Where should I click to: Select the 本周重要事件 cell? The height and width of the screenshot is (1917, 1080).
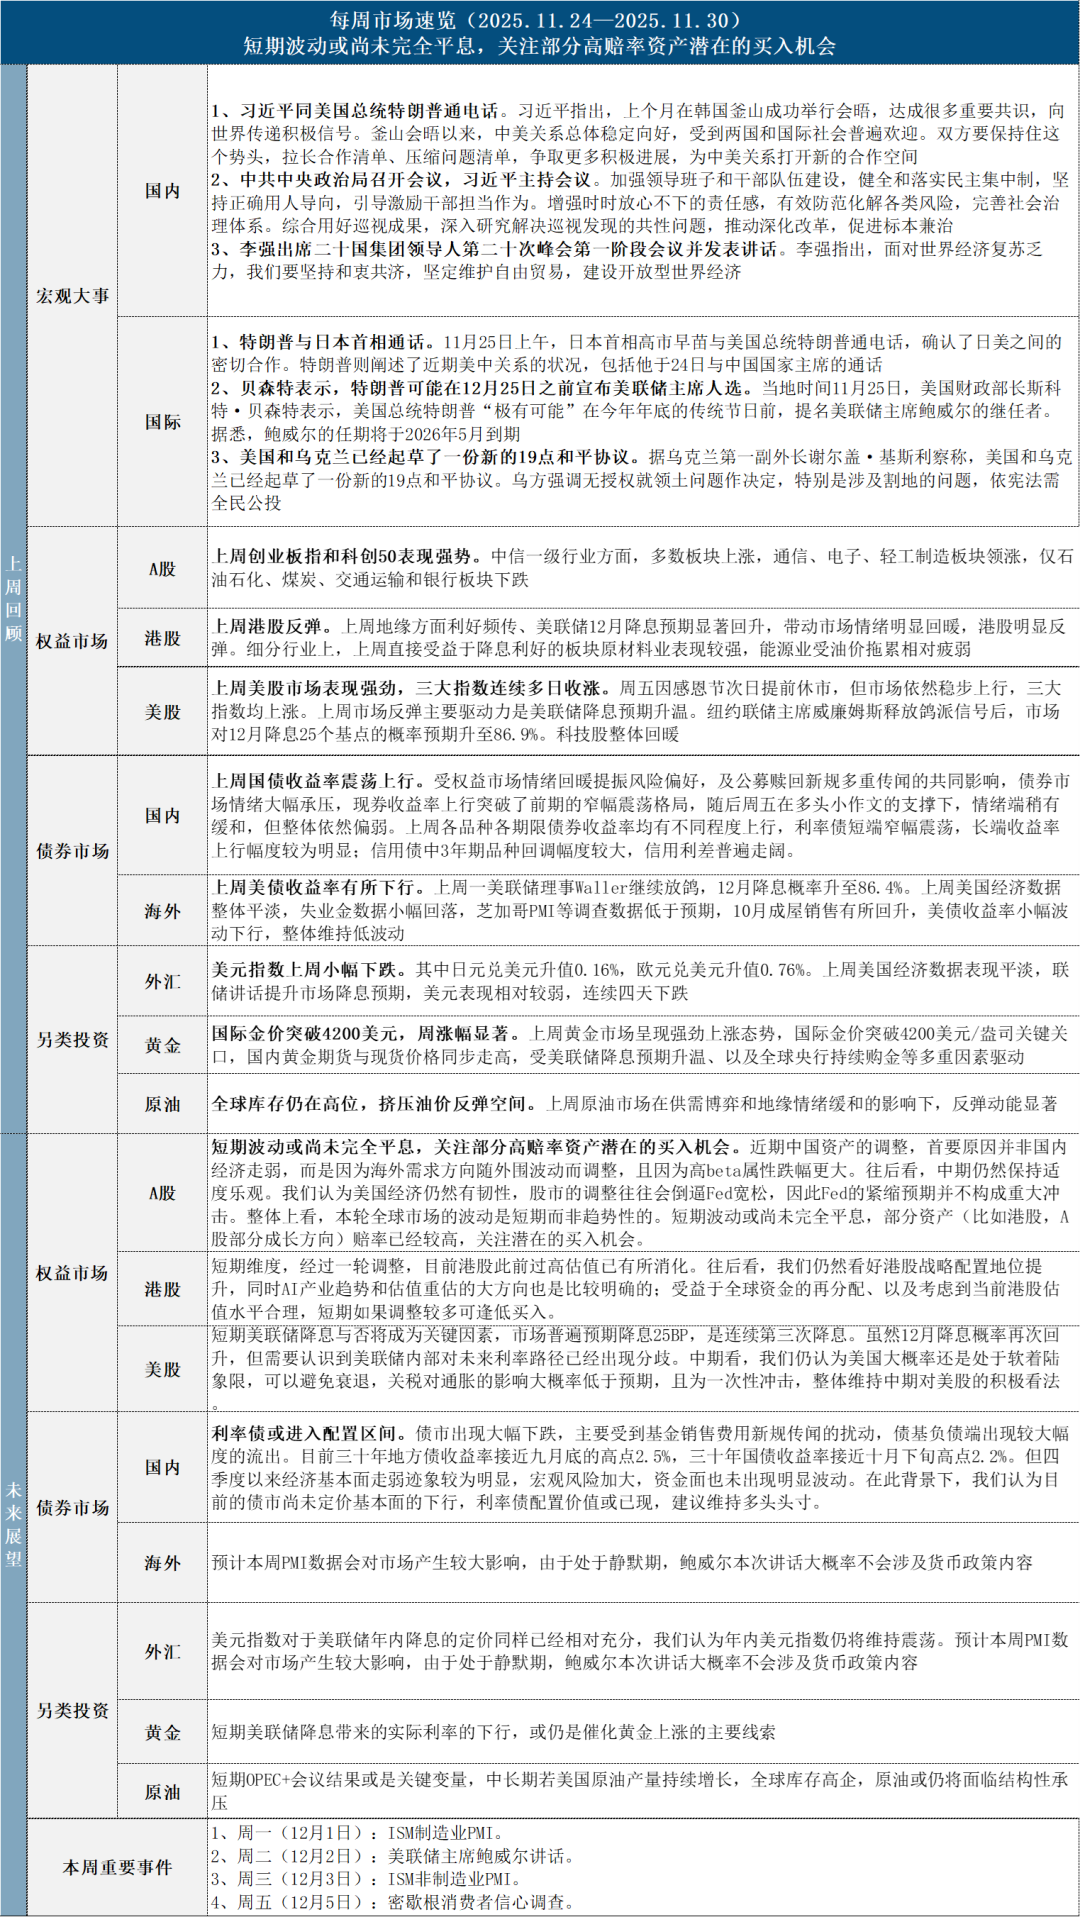coord(117,1867)
